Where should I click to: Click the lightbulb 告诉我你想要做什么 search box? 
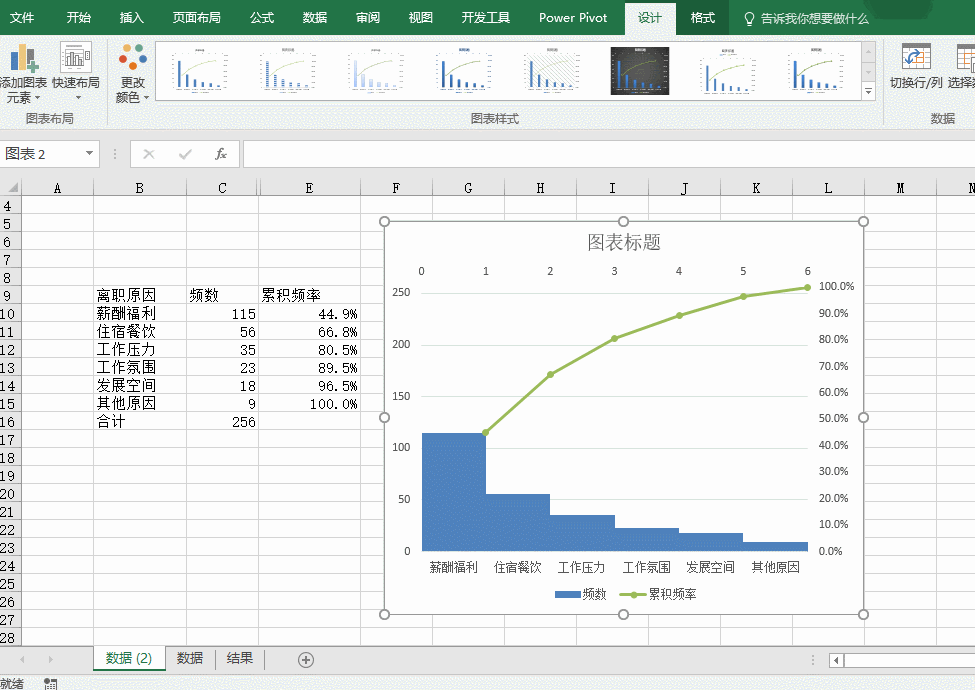point(806,18)
